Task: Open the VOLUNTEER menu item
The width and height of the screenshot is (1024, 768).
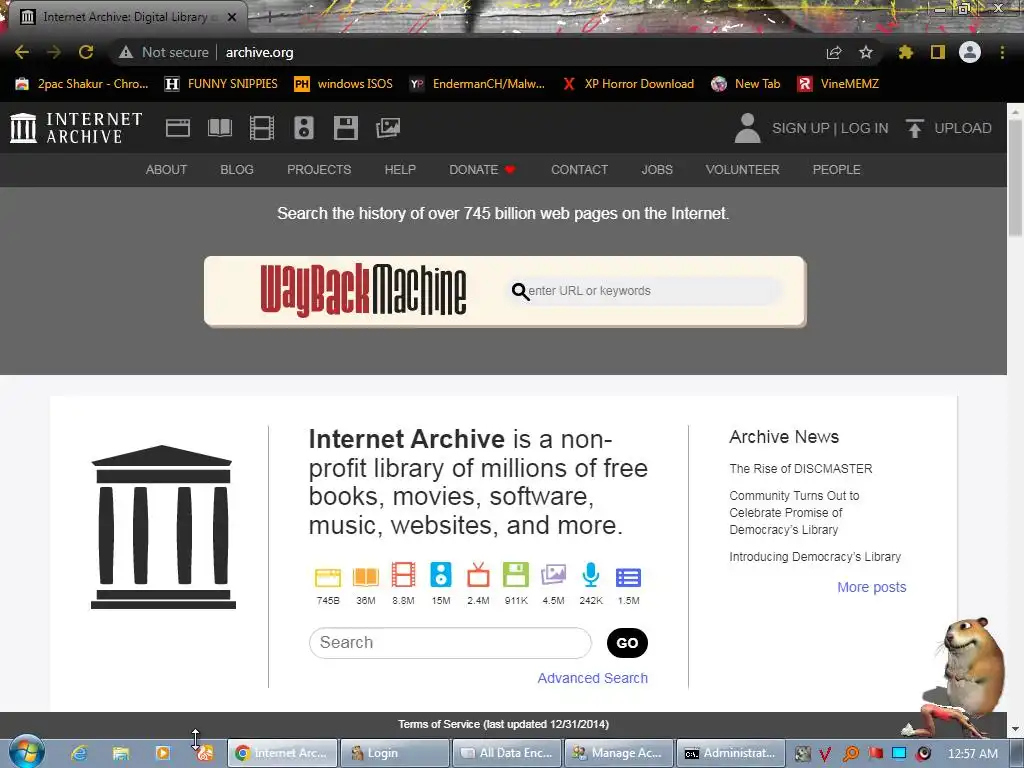Action: (742, 170)
